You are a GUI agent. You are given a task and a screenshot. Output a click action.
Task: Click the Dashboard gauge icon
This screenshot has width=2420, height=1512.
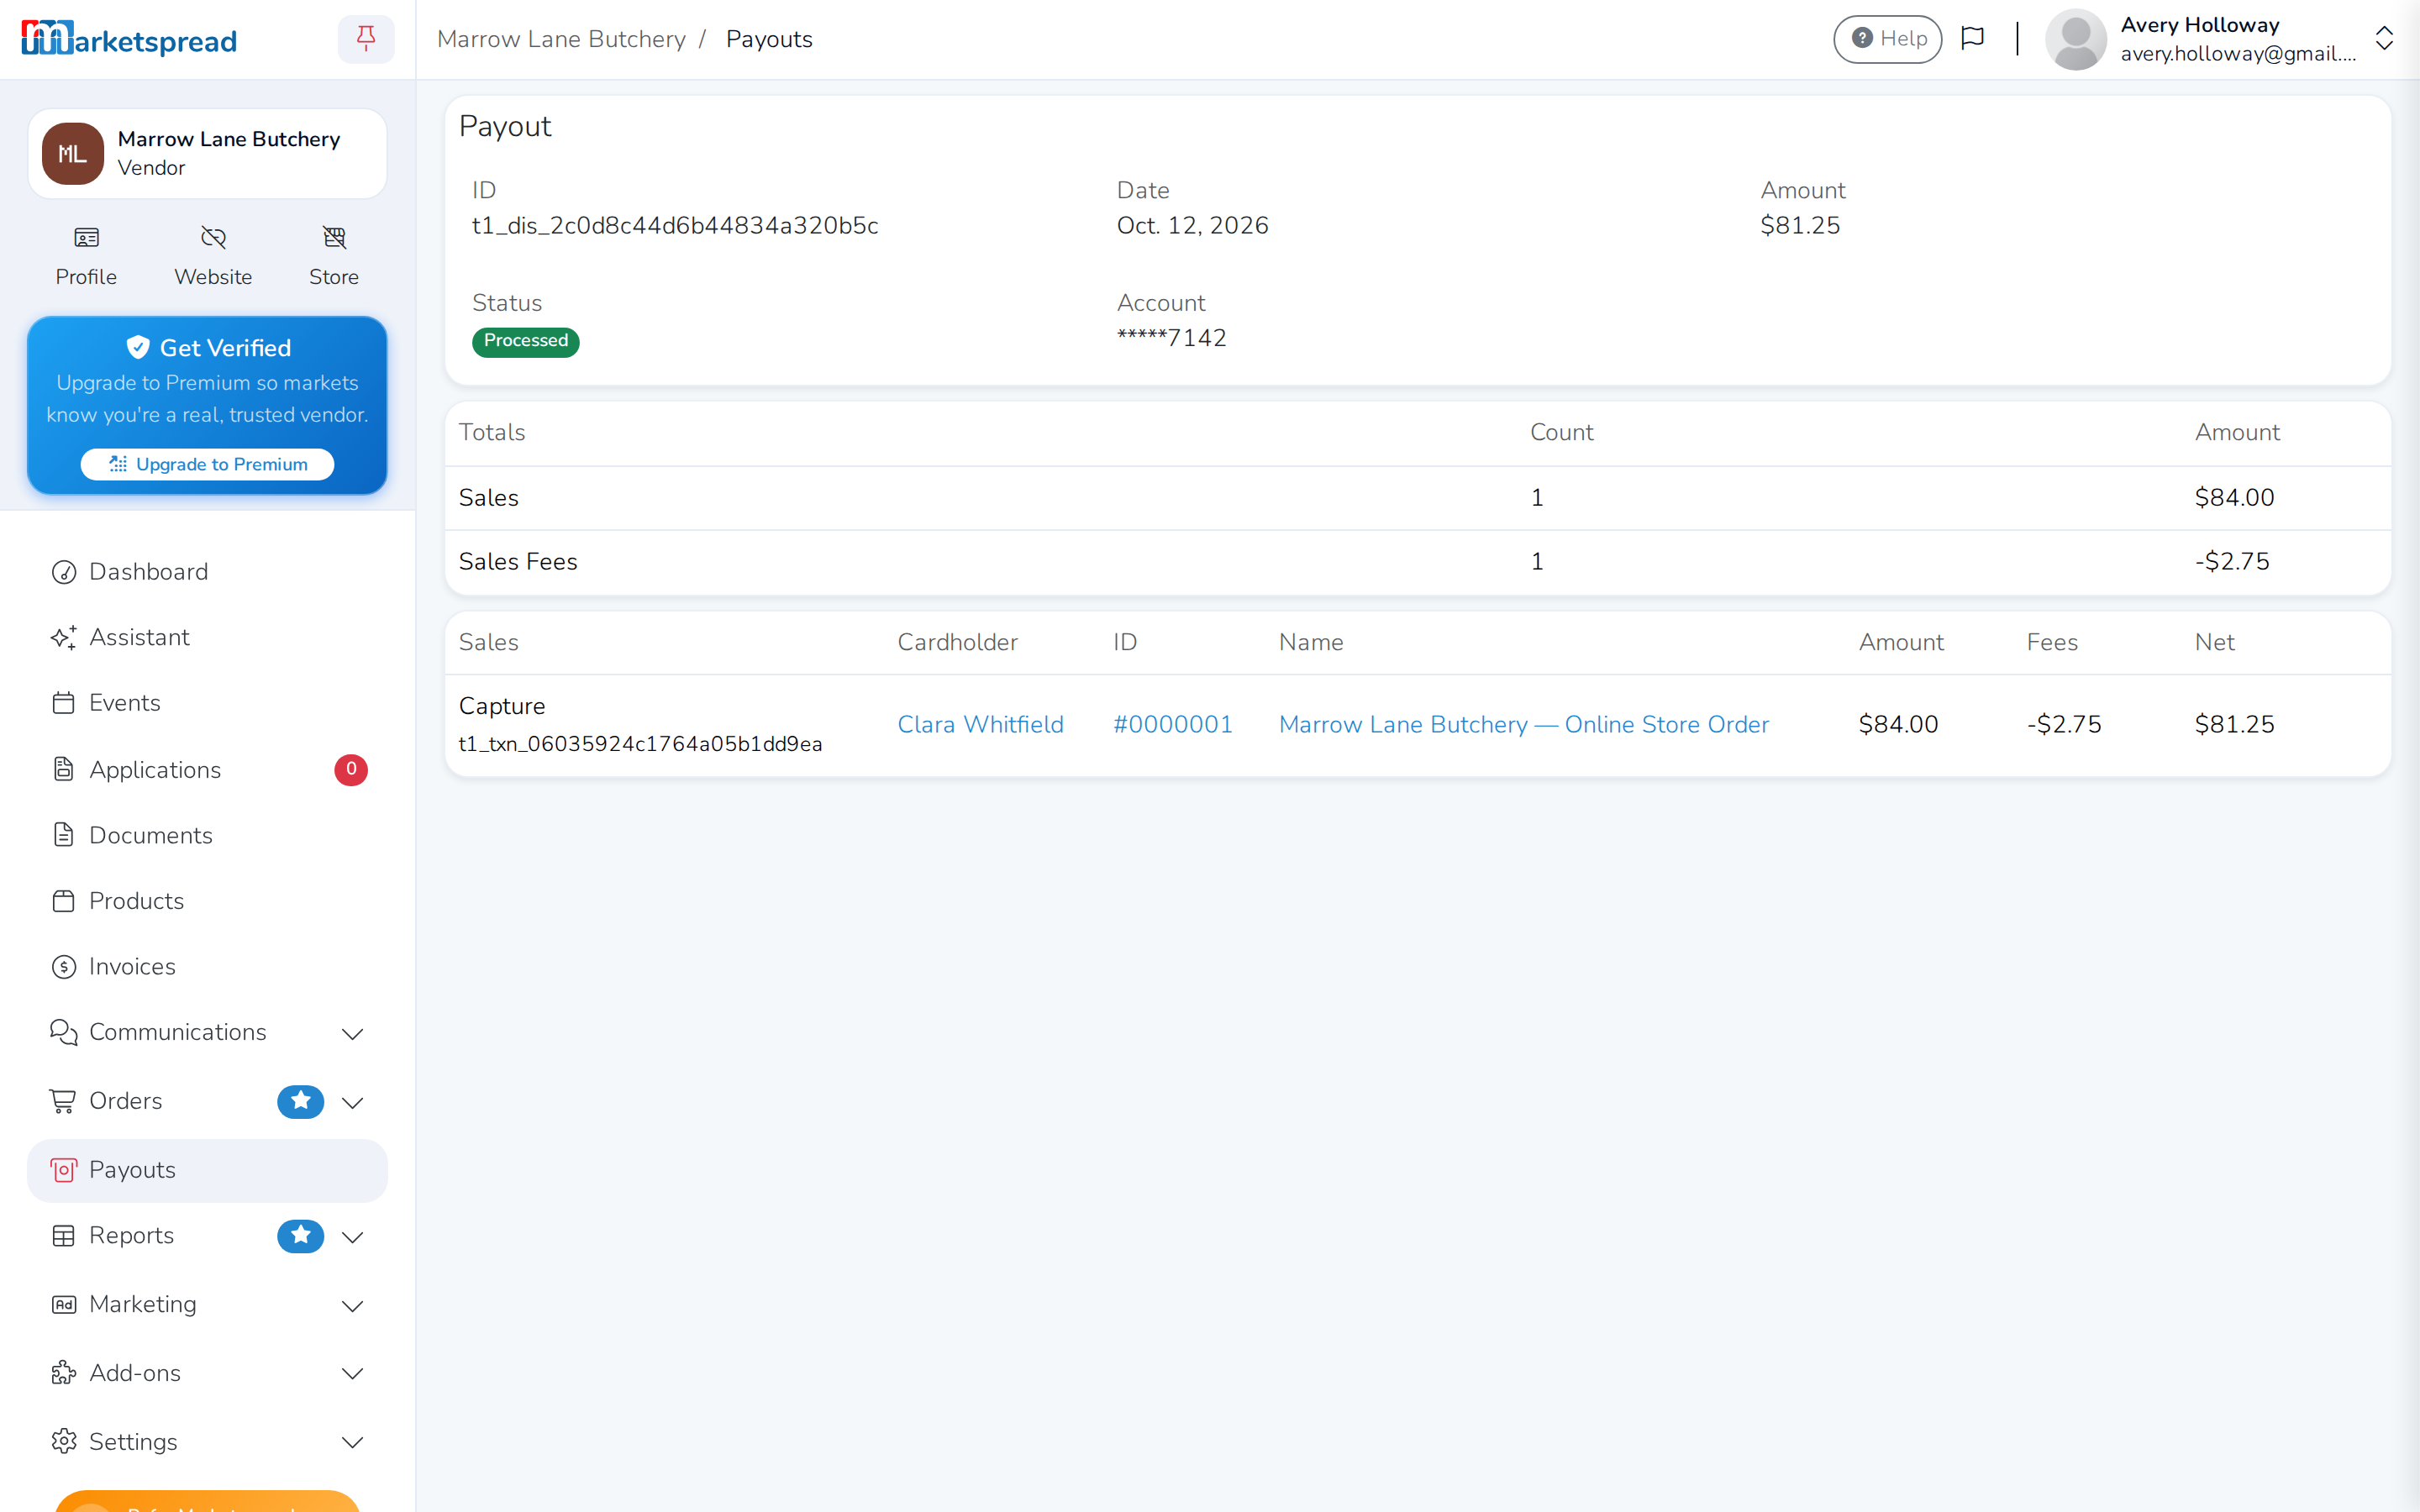coord(64,572)
